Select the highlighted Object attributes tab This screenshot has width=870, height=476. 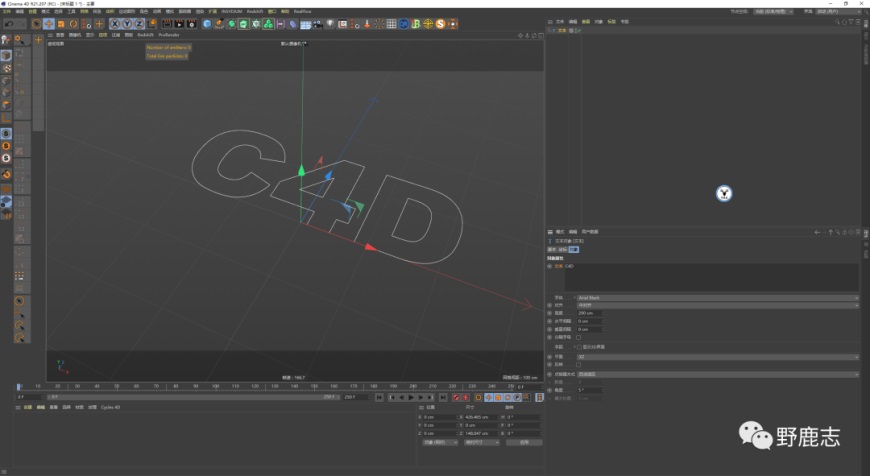pyautogui.click(x=574, y=250)
